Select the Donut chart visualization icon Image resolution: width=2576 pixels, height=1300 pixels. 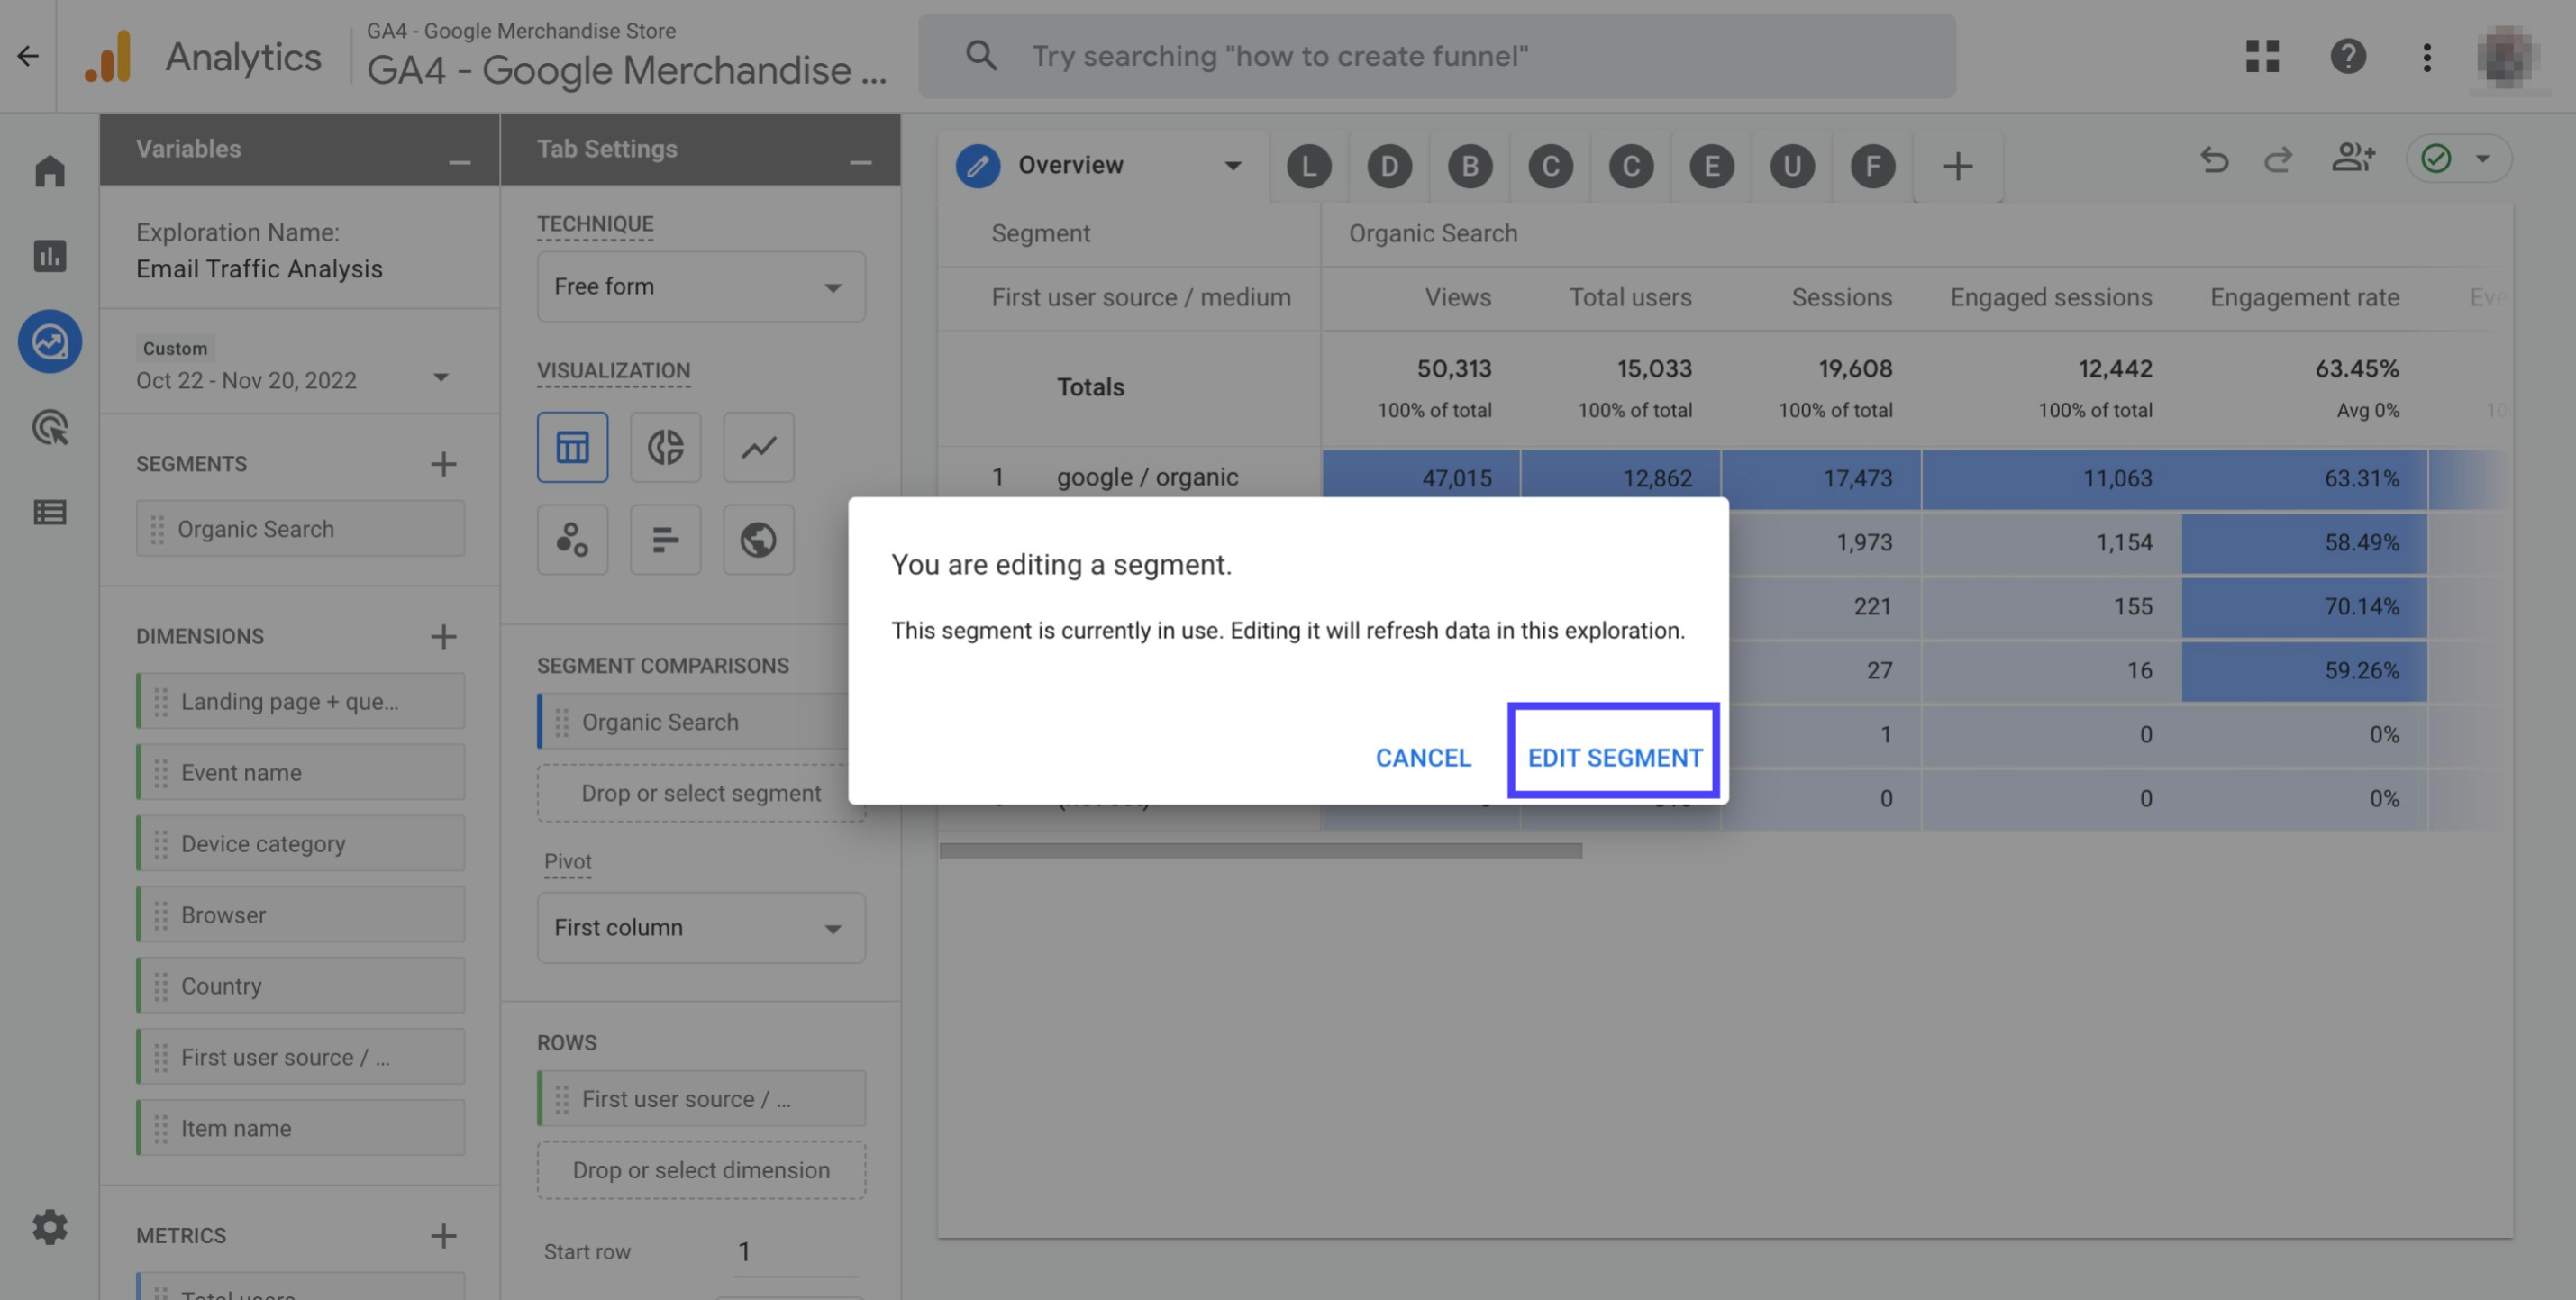click(665, 447)
